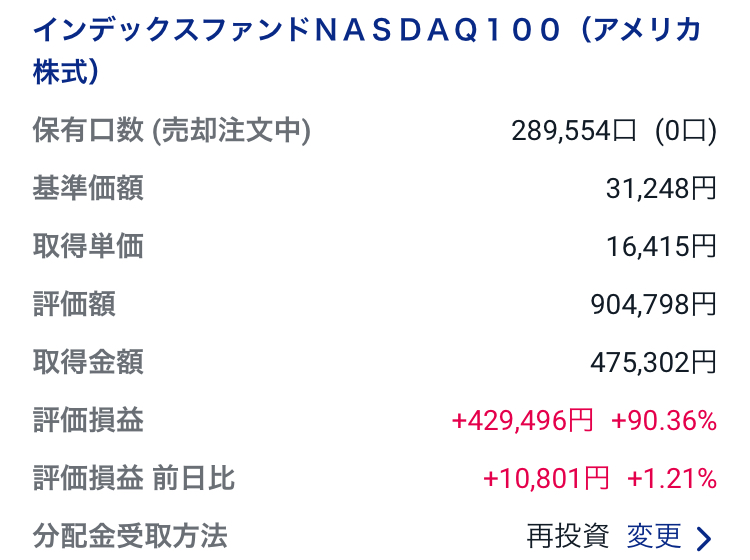Image resolution: width=750 pixels, height=560 pixels.
Task: Click the +429,496円 unrealized gain value
Action: (x=522, y=421)
